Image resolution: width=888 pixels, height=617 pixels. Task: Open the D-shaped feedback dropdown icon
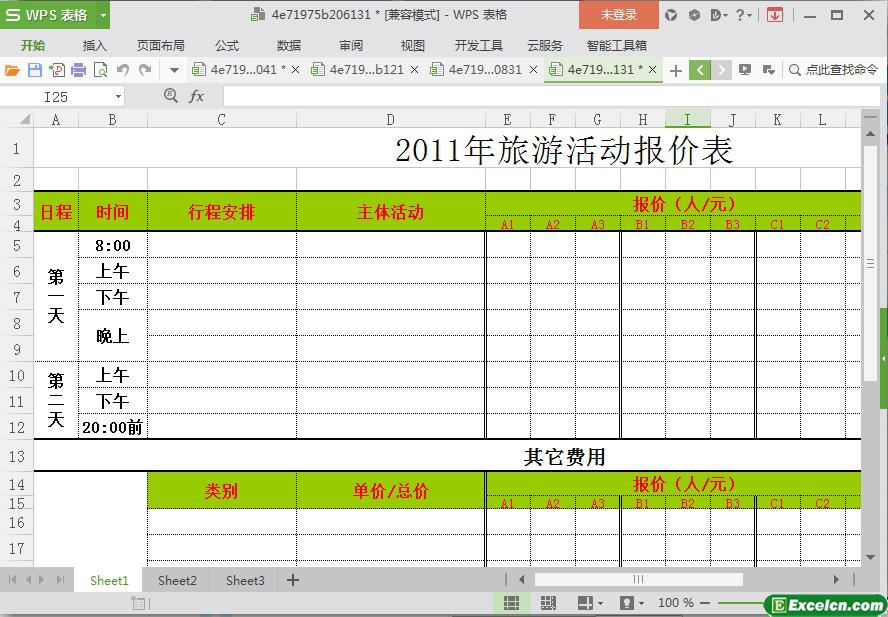tap(718, 15)
